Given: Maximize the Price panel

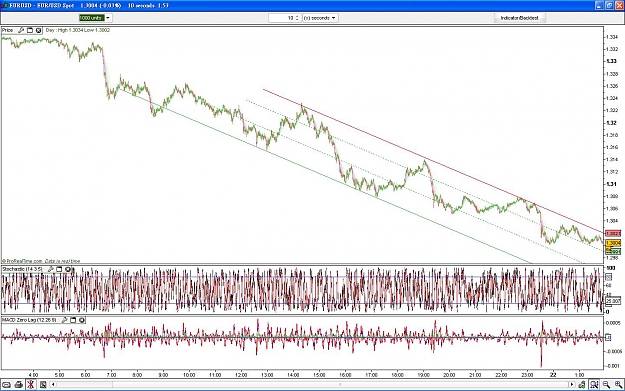Looking at the screenshot, I should [30, 30].
